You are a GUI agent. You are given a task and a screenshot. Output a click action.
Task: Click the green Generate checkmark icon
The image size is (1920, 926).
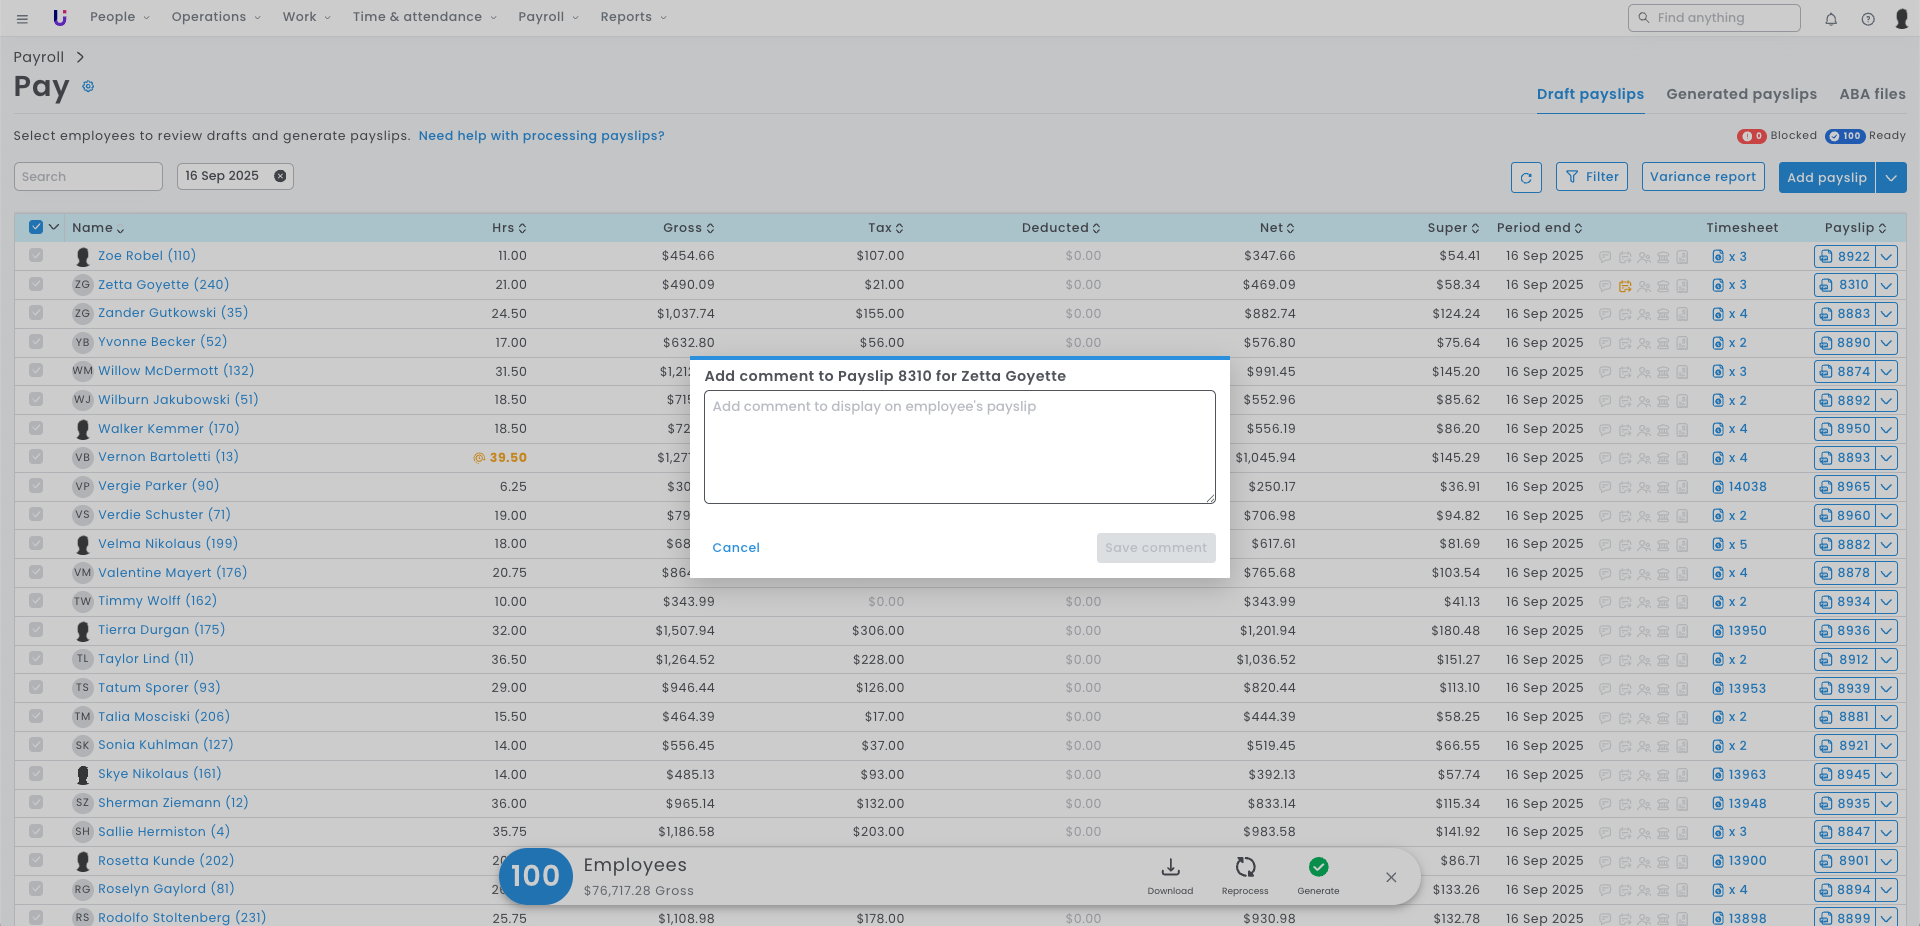tap(1318, 868)
